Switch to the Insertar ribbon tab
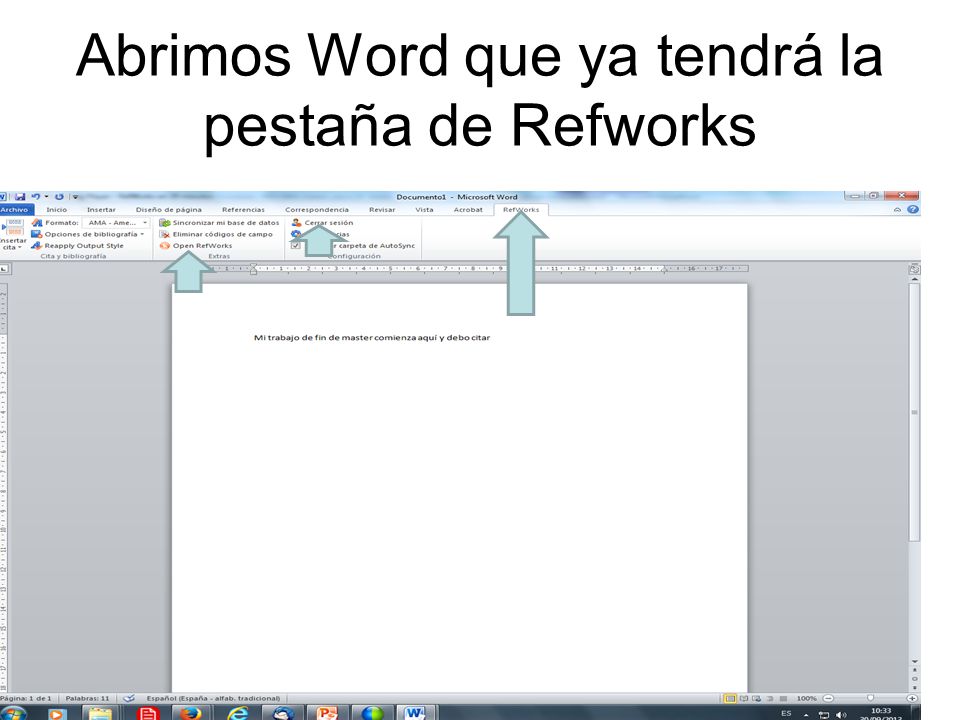960x720 pixels. pyautogui.click(x=101, y=209)
